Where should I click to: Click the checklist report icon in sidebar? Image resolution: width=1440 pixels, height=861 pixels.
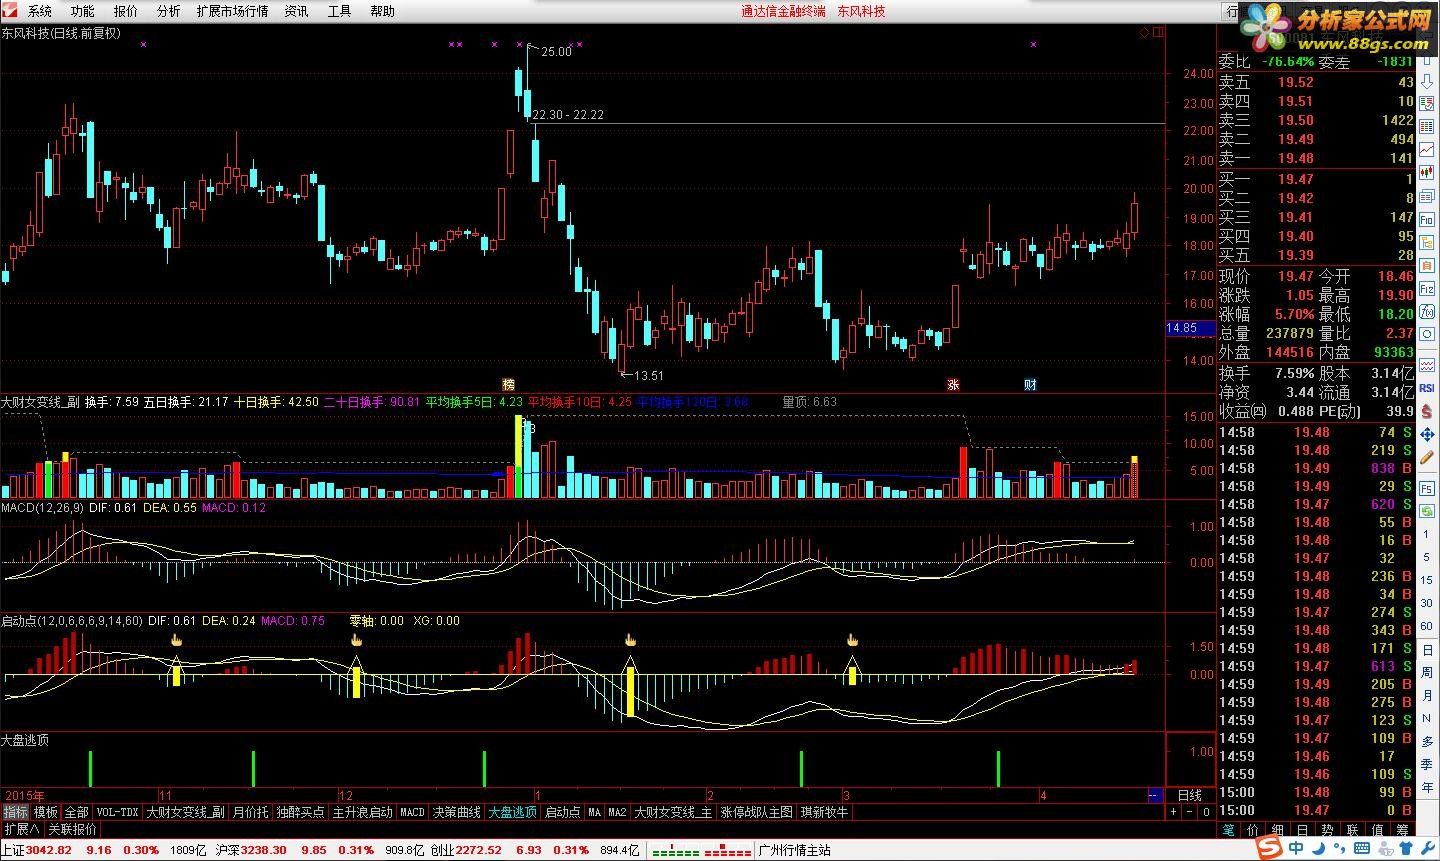point(1427,104)
